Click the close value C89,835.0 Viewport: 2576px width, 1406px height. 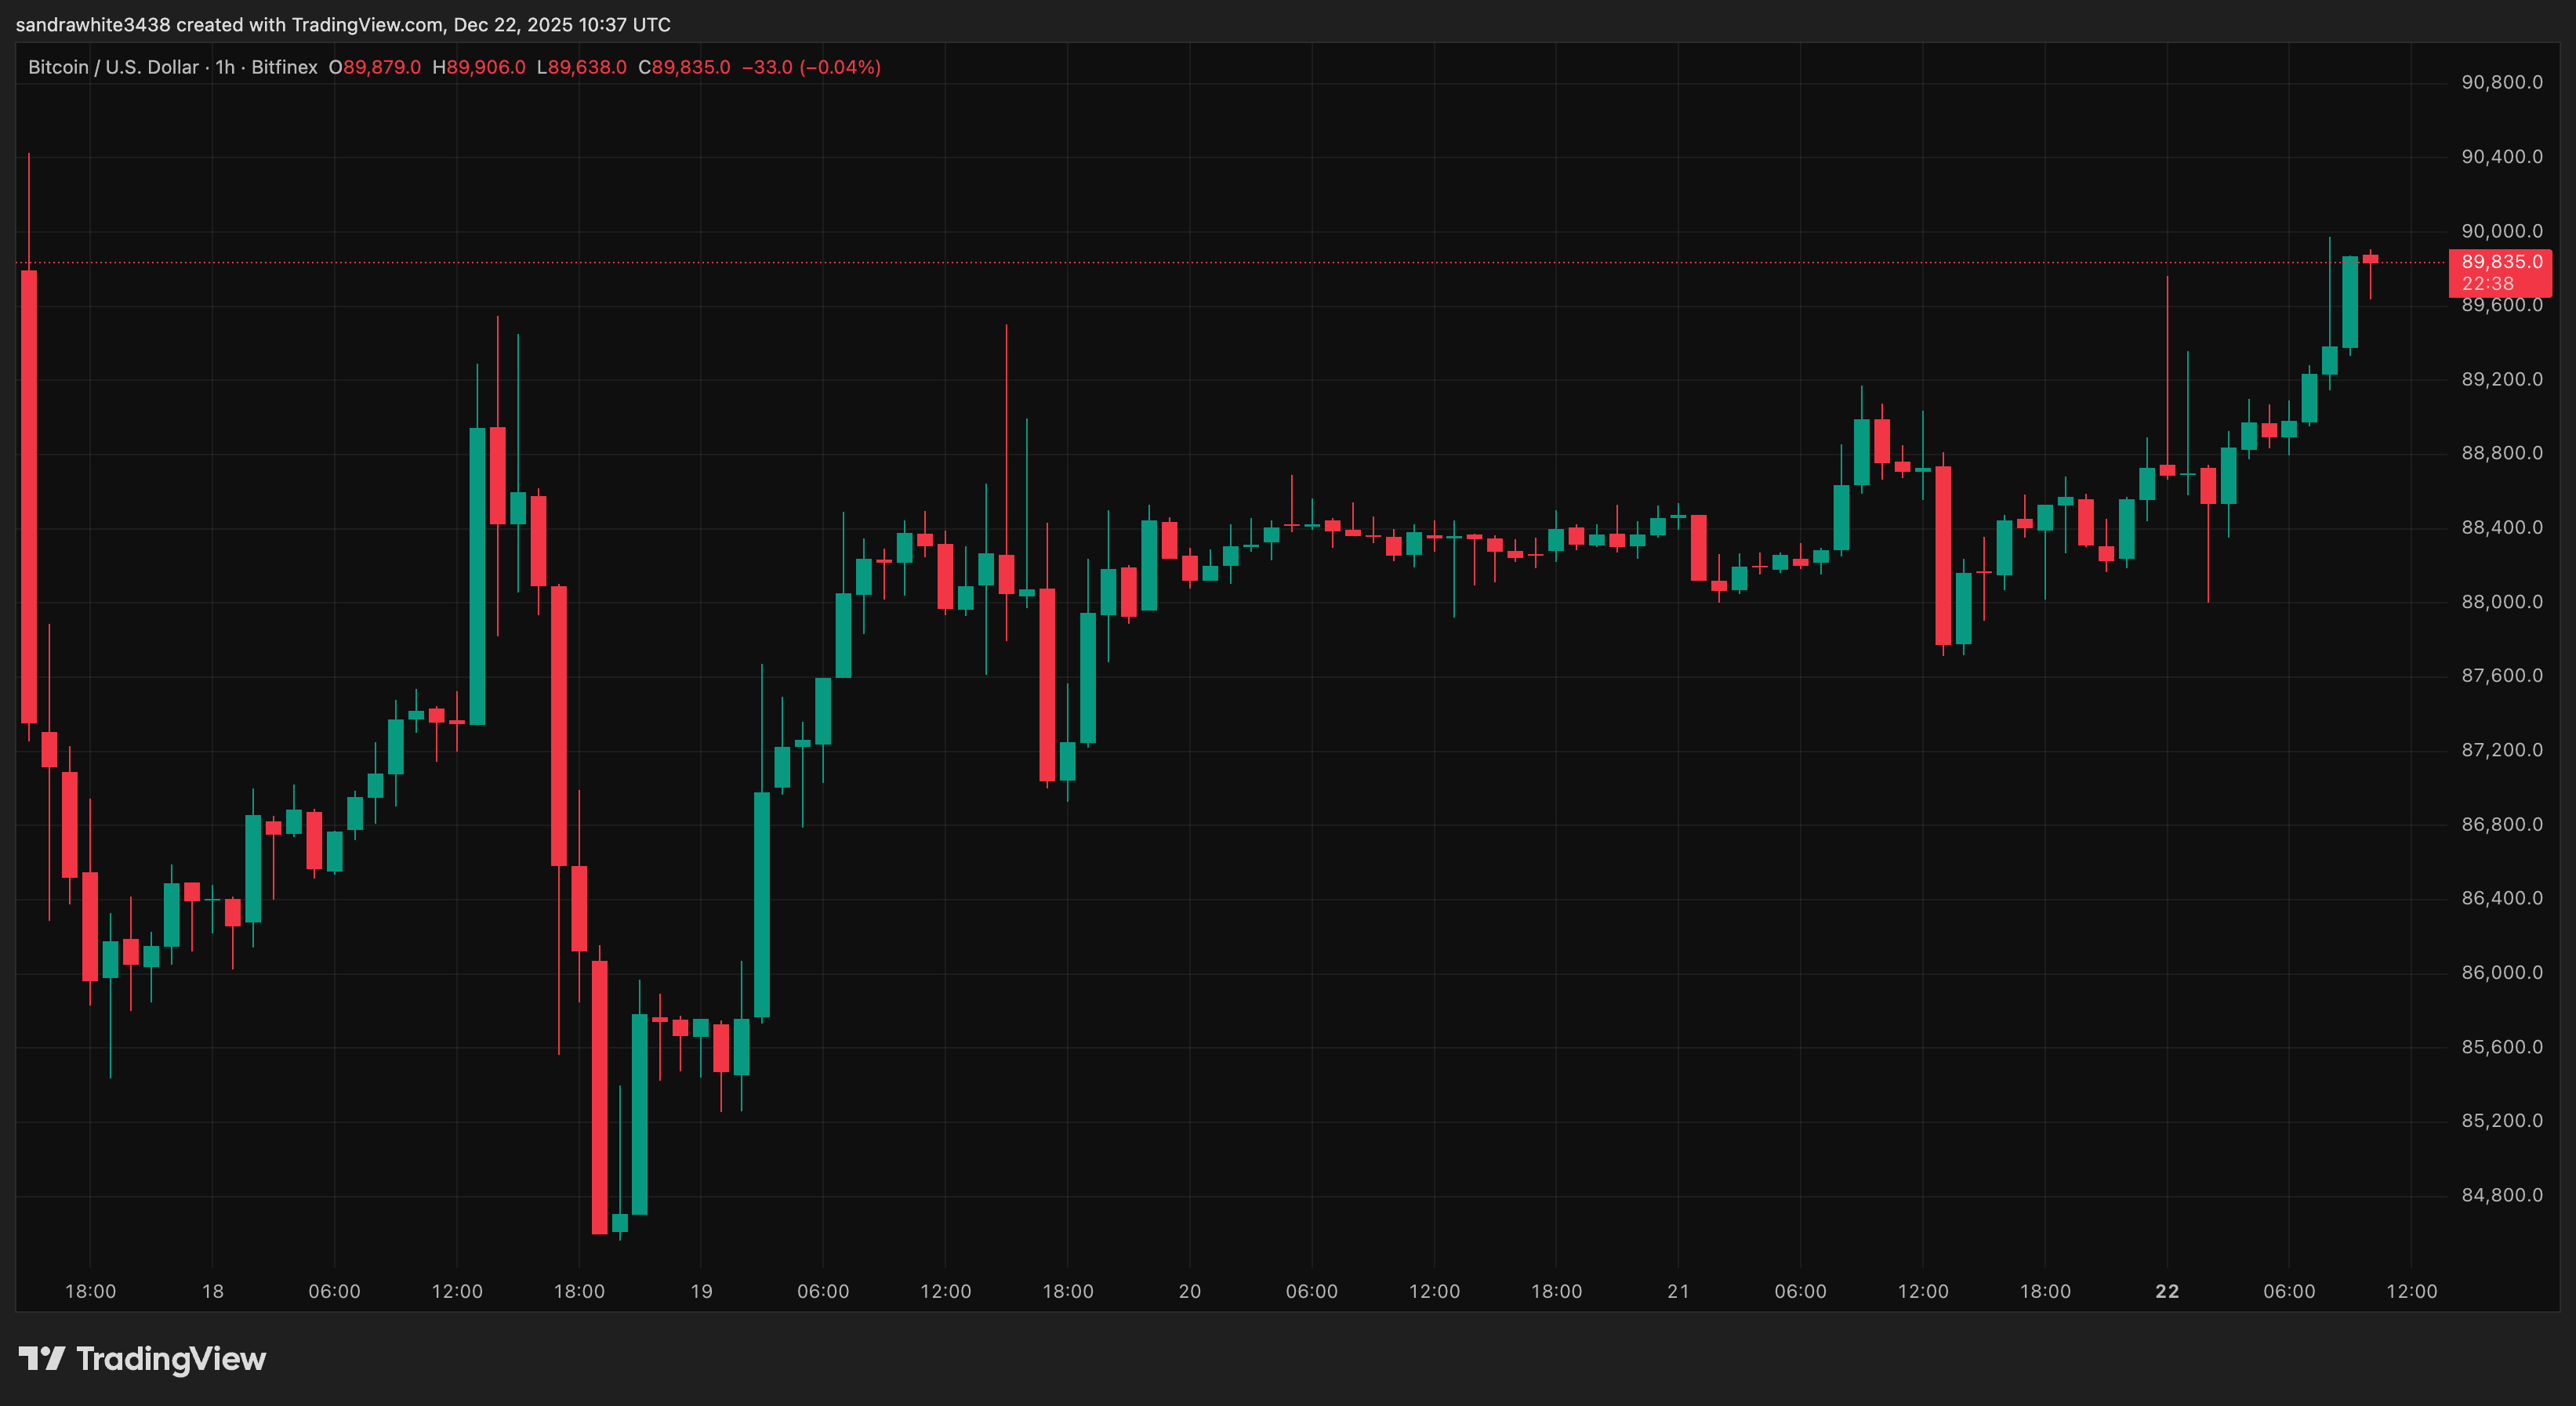687,67
